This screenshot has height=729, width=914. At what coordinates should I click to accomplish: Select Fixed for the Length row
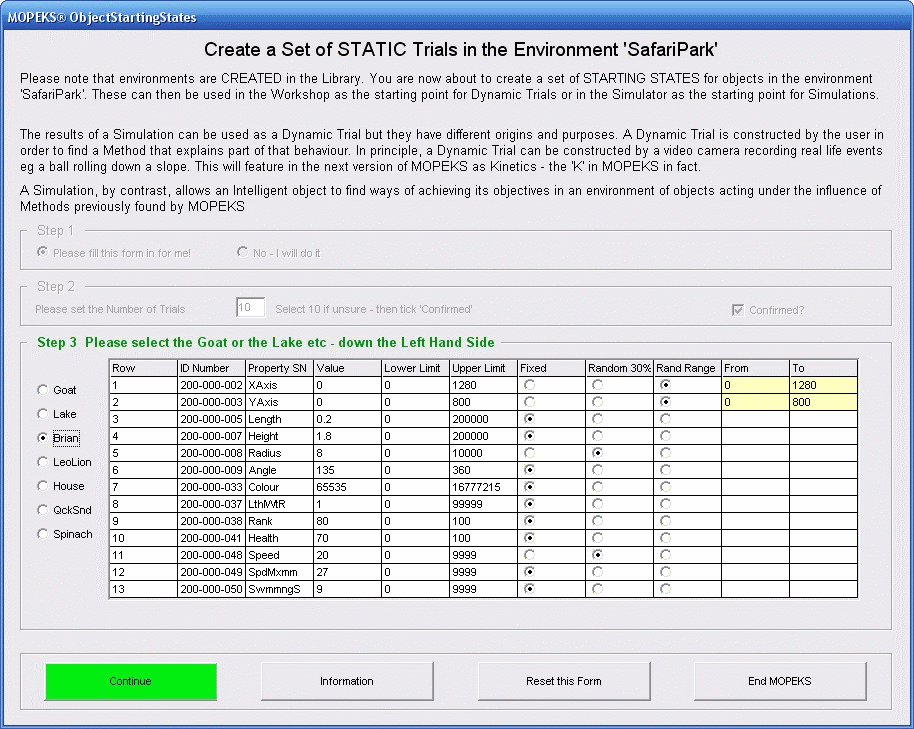[x=529, y=418]
